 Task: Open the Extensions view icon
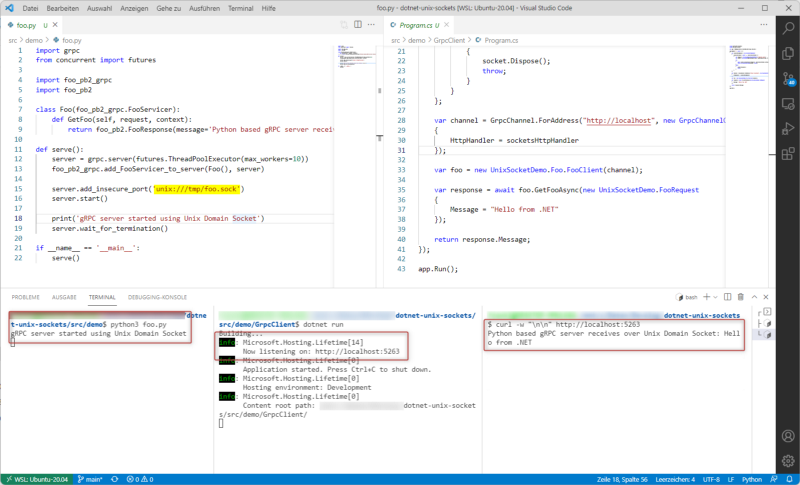788,154
